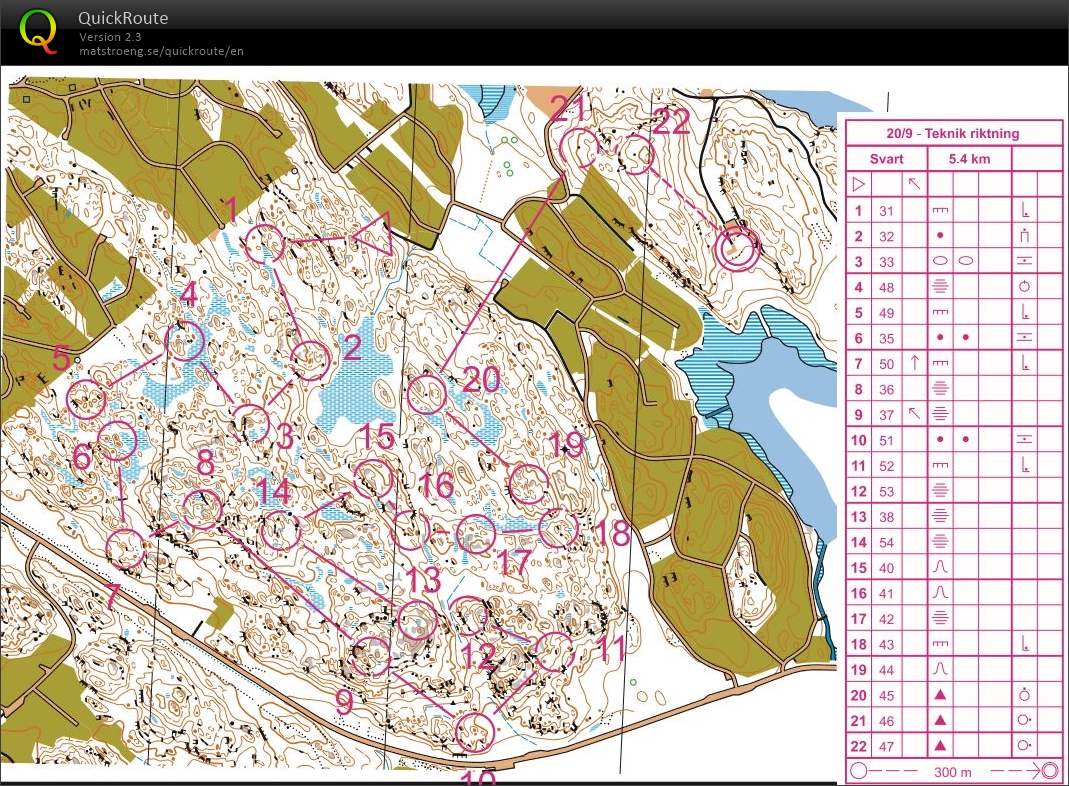Viewport: 1069px width, 786px height.
Task: Click control code 47 in the table
Action: click(886, 746)
